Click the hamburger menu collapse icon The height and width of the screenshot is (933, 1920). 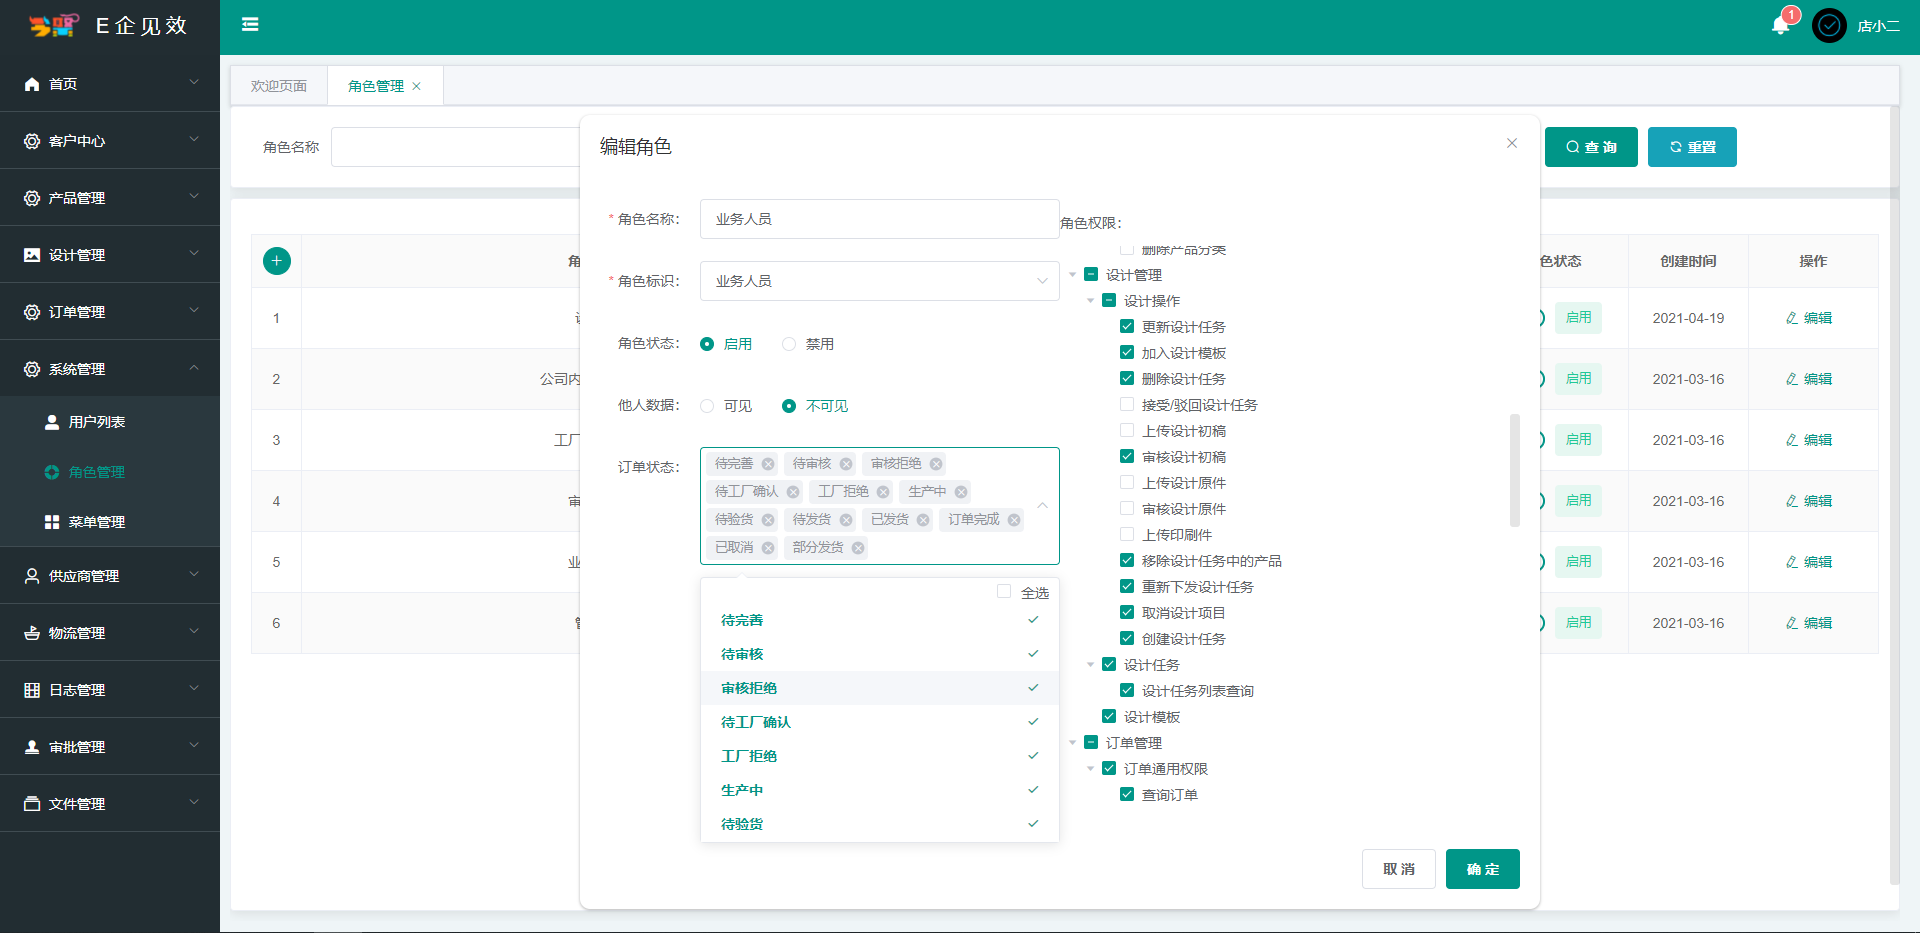tap(250, 25)
